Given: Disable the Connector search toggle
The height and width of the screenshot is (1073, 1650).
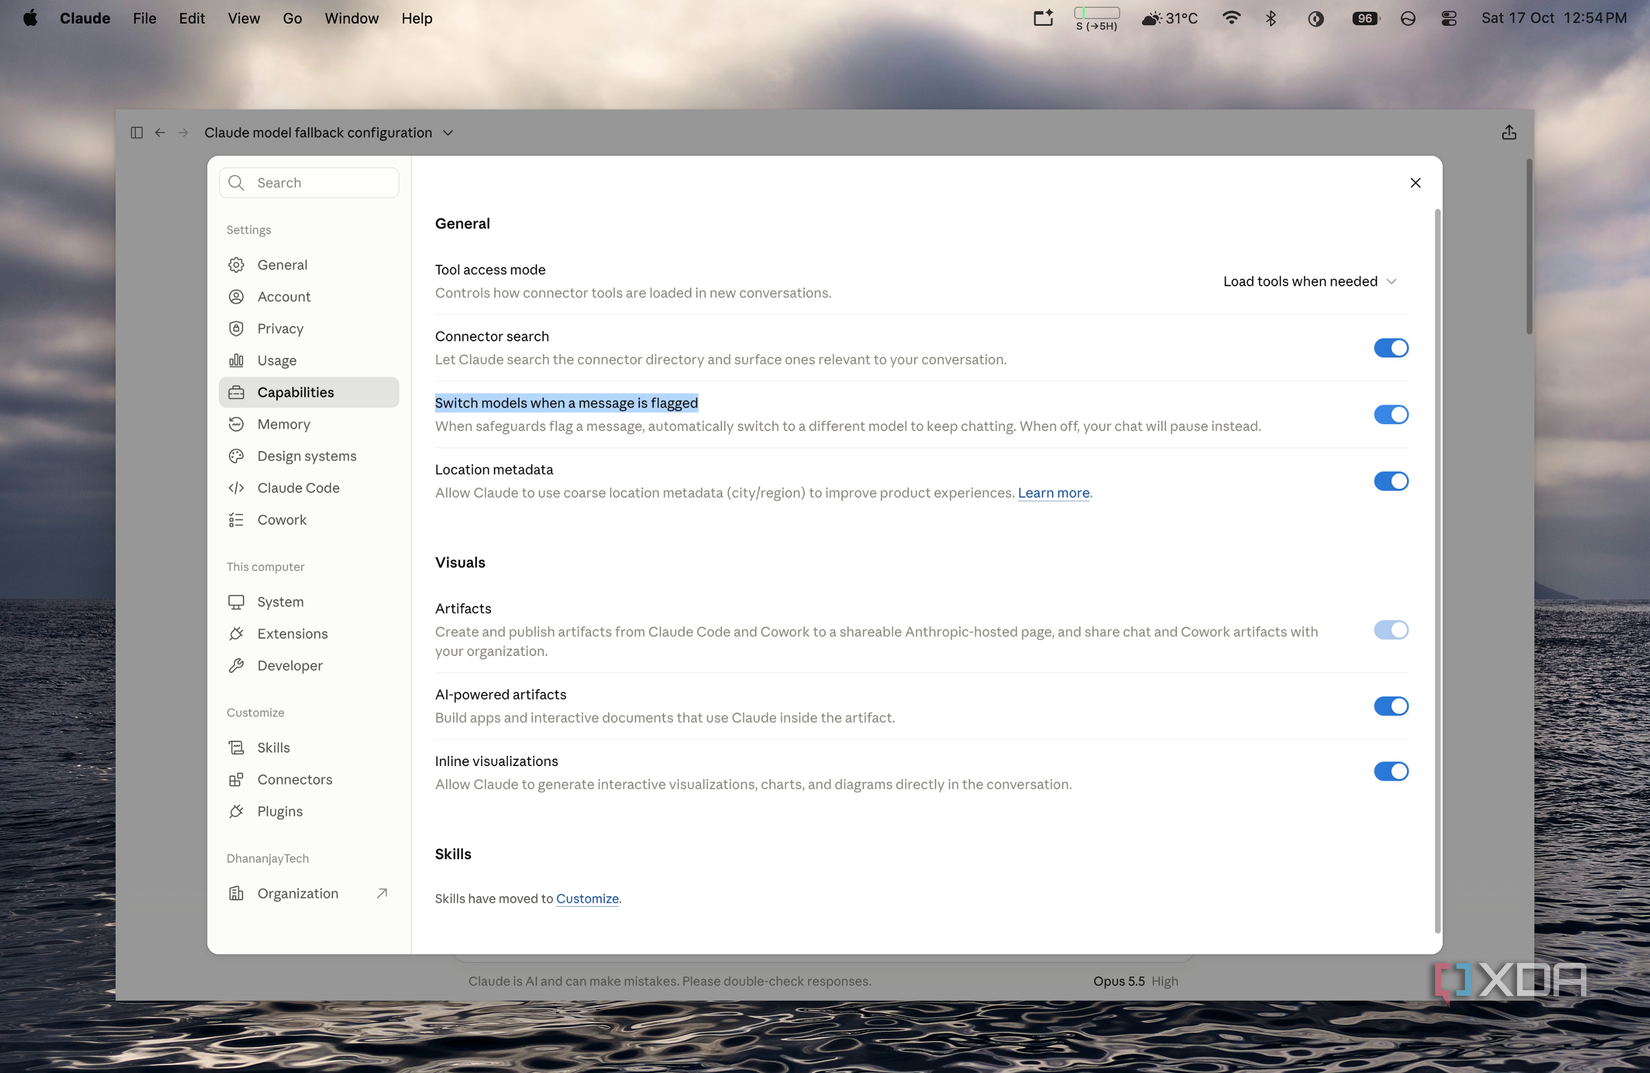Looking at the screenshot, I should (x=1391, y=348).
